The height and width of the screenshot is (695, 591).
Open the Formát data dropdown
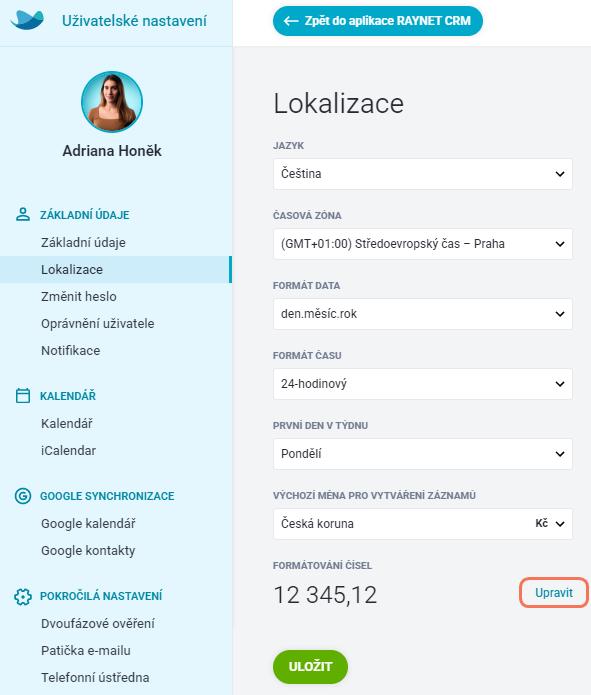coord(423,314)
